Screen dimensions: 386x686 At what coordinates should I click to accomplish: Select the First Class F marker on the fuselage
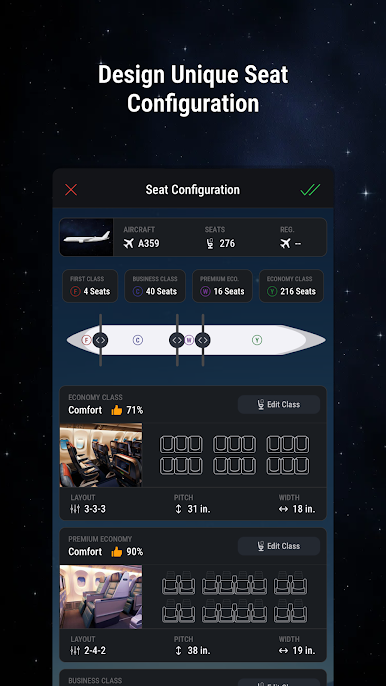pos(87,340)
